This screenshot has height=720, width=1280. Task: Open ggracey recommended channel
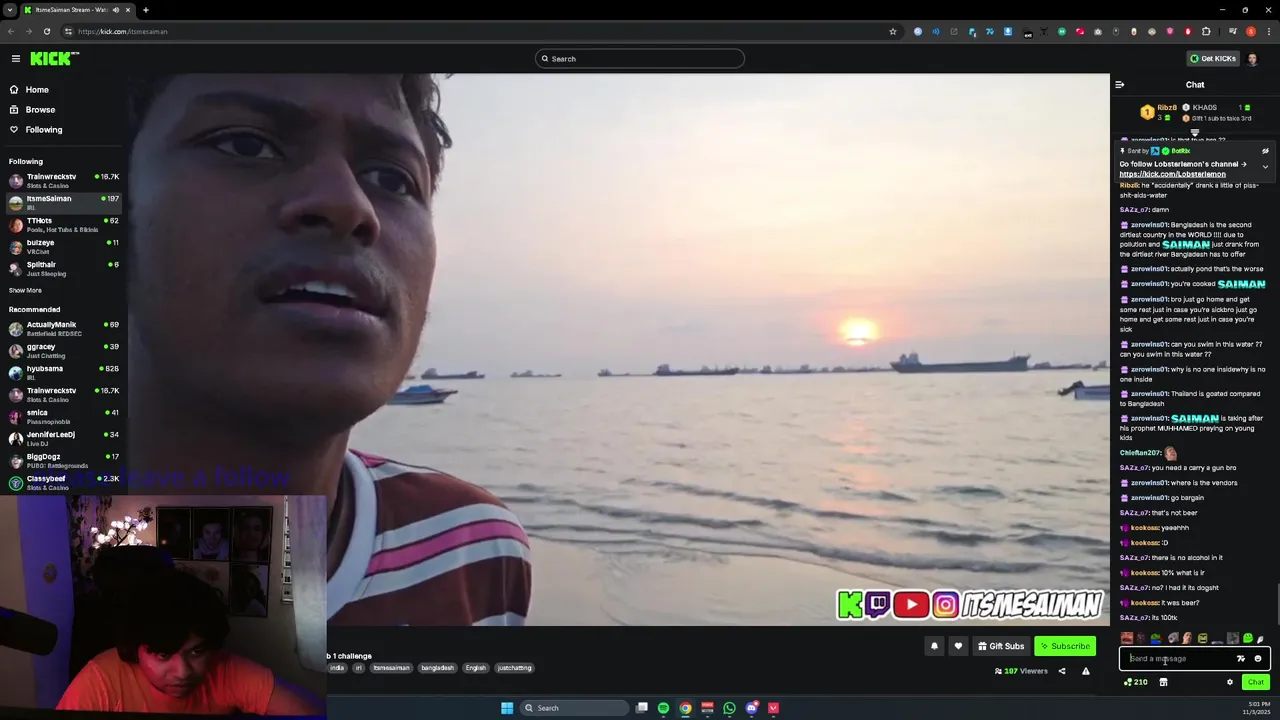point(63,351)
